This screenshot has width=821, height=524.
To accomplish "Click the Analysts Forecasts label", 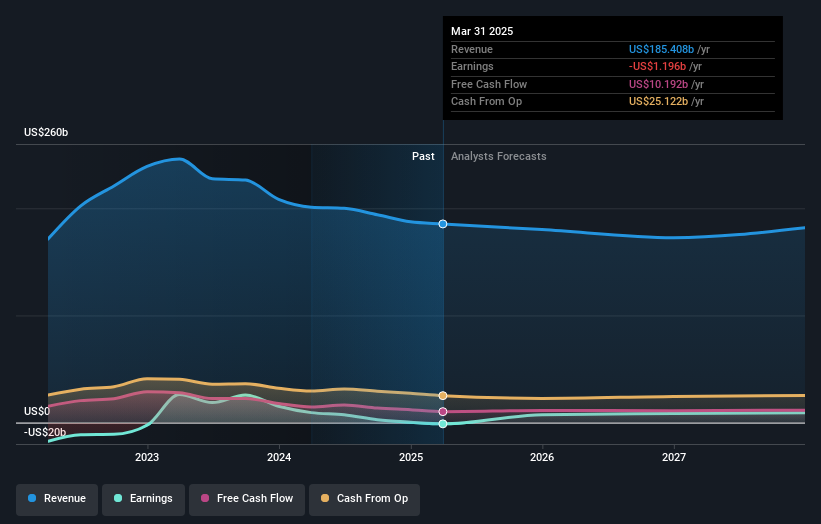I will (498, 157).
